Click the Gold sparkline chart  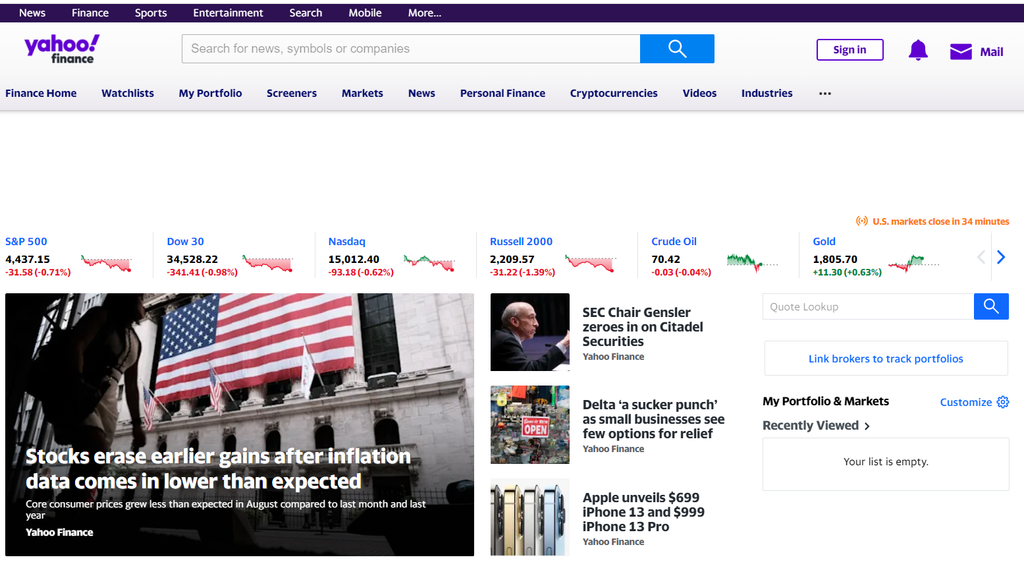click(x=913, y=263)
